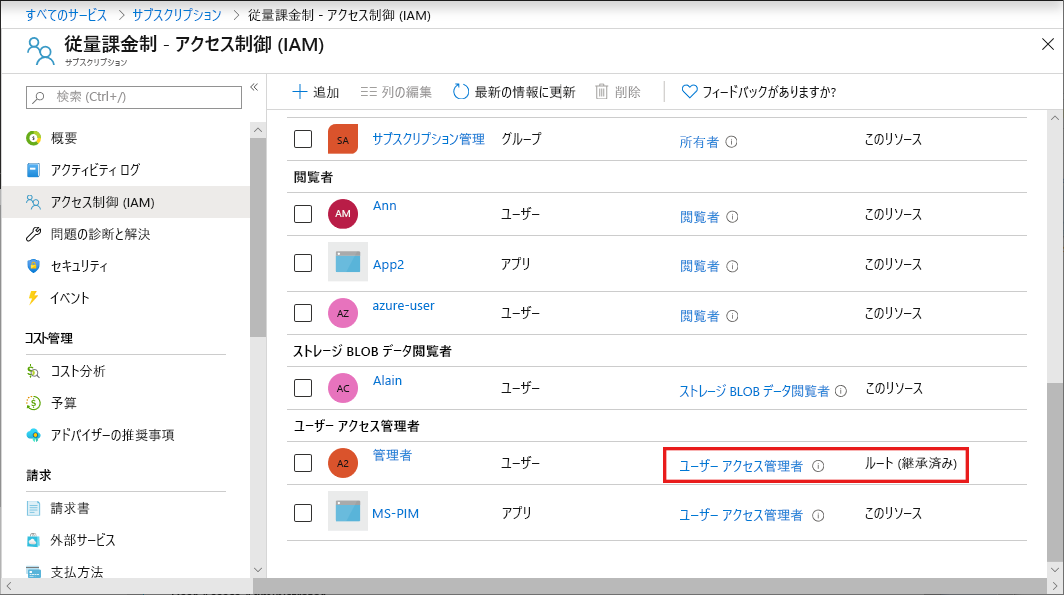This screenshot has height=595, width=1064.
Task: Check the Alain row checkbox
Action: 303,388
